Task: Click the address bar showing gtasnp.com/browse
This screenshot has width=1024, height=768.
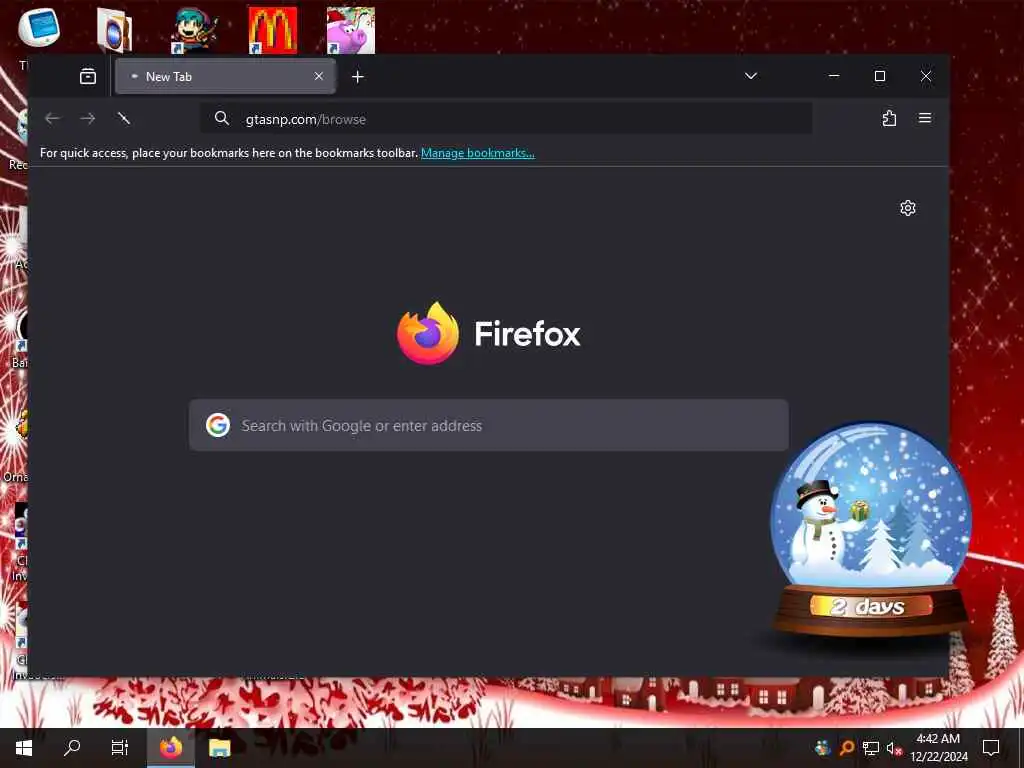Action: pyautogui.click(x=506, y=119)
